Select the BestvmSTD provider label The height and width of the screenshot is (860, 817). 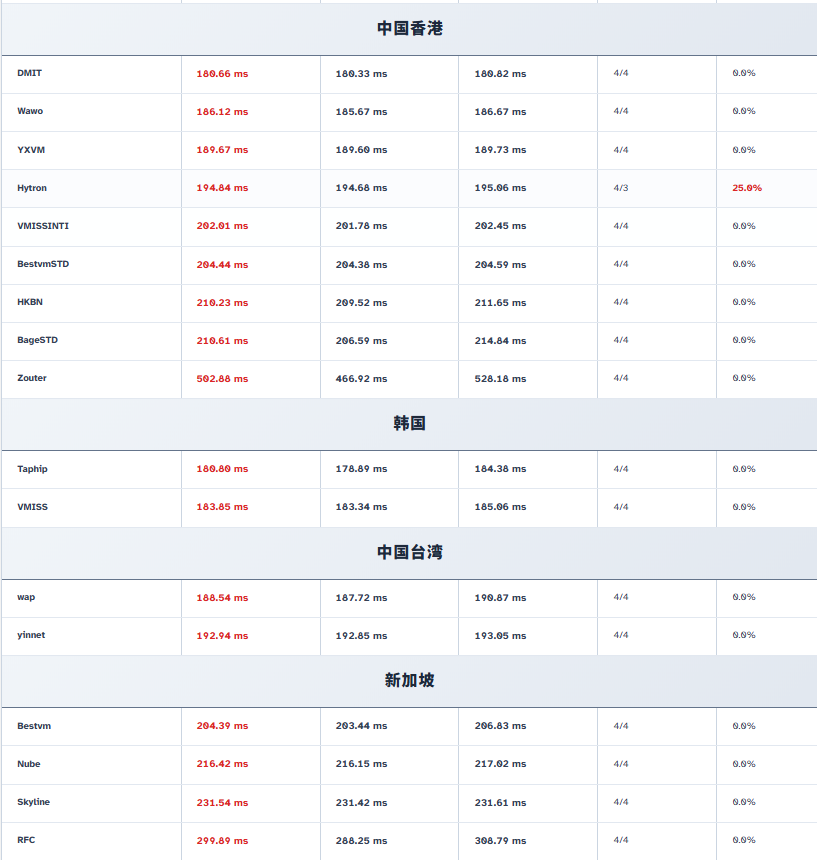click(x=43, y=264)
